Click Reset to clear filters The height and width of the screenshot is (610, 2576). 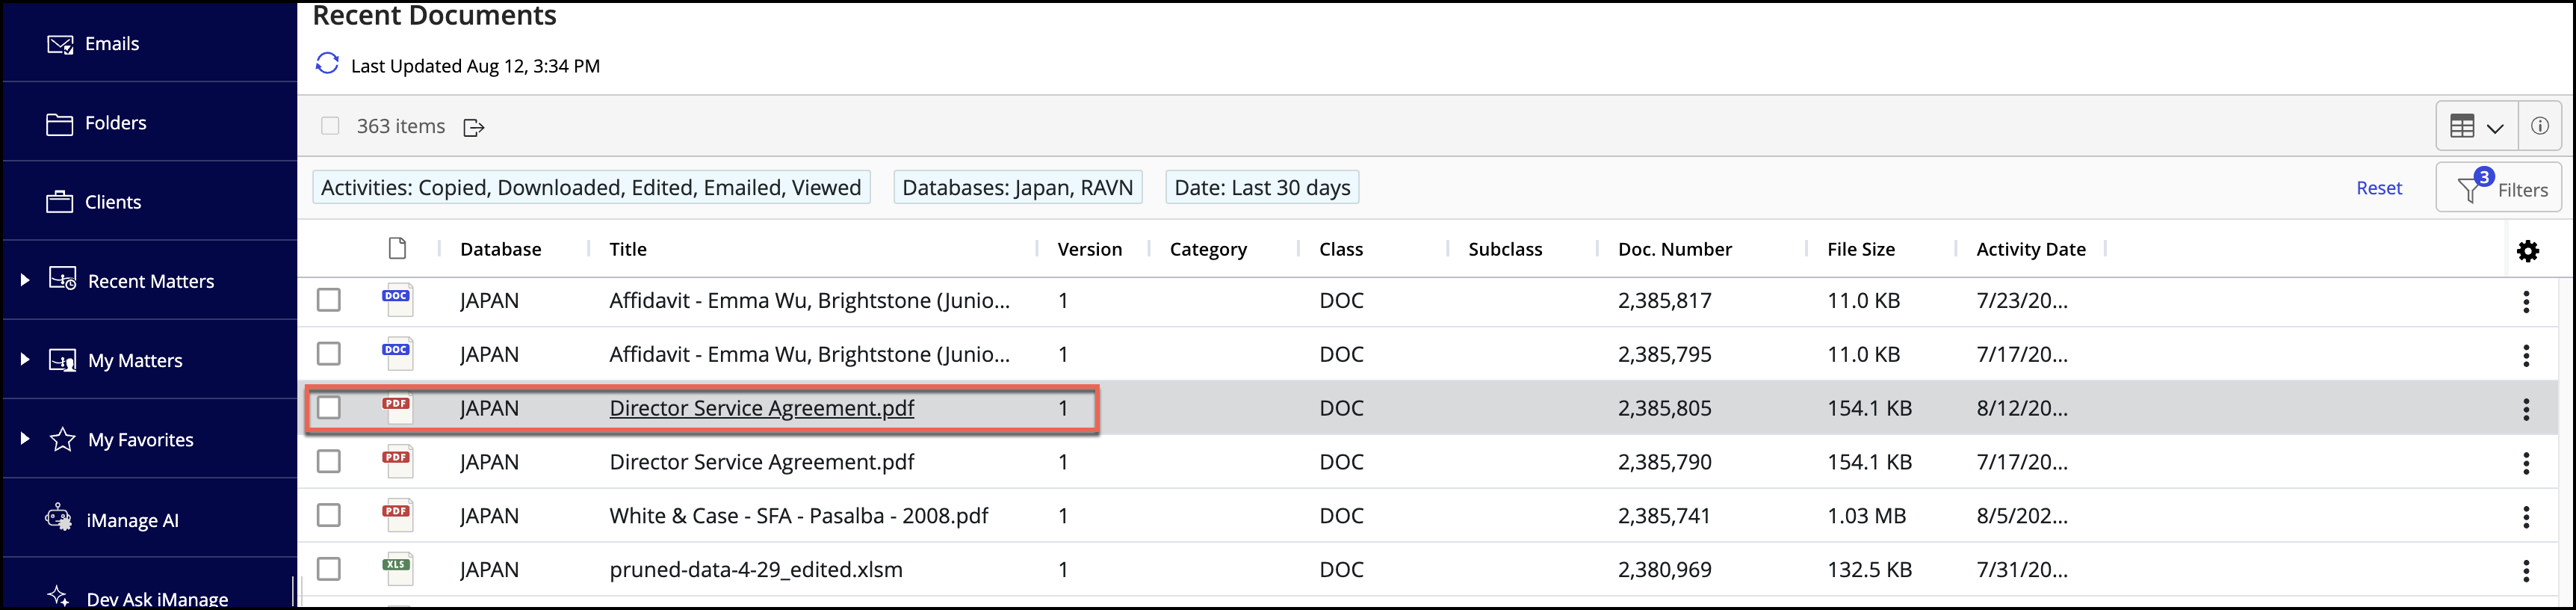coord(2378,188)
